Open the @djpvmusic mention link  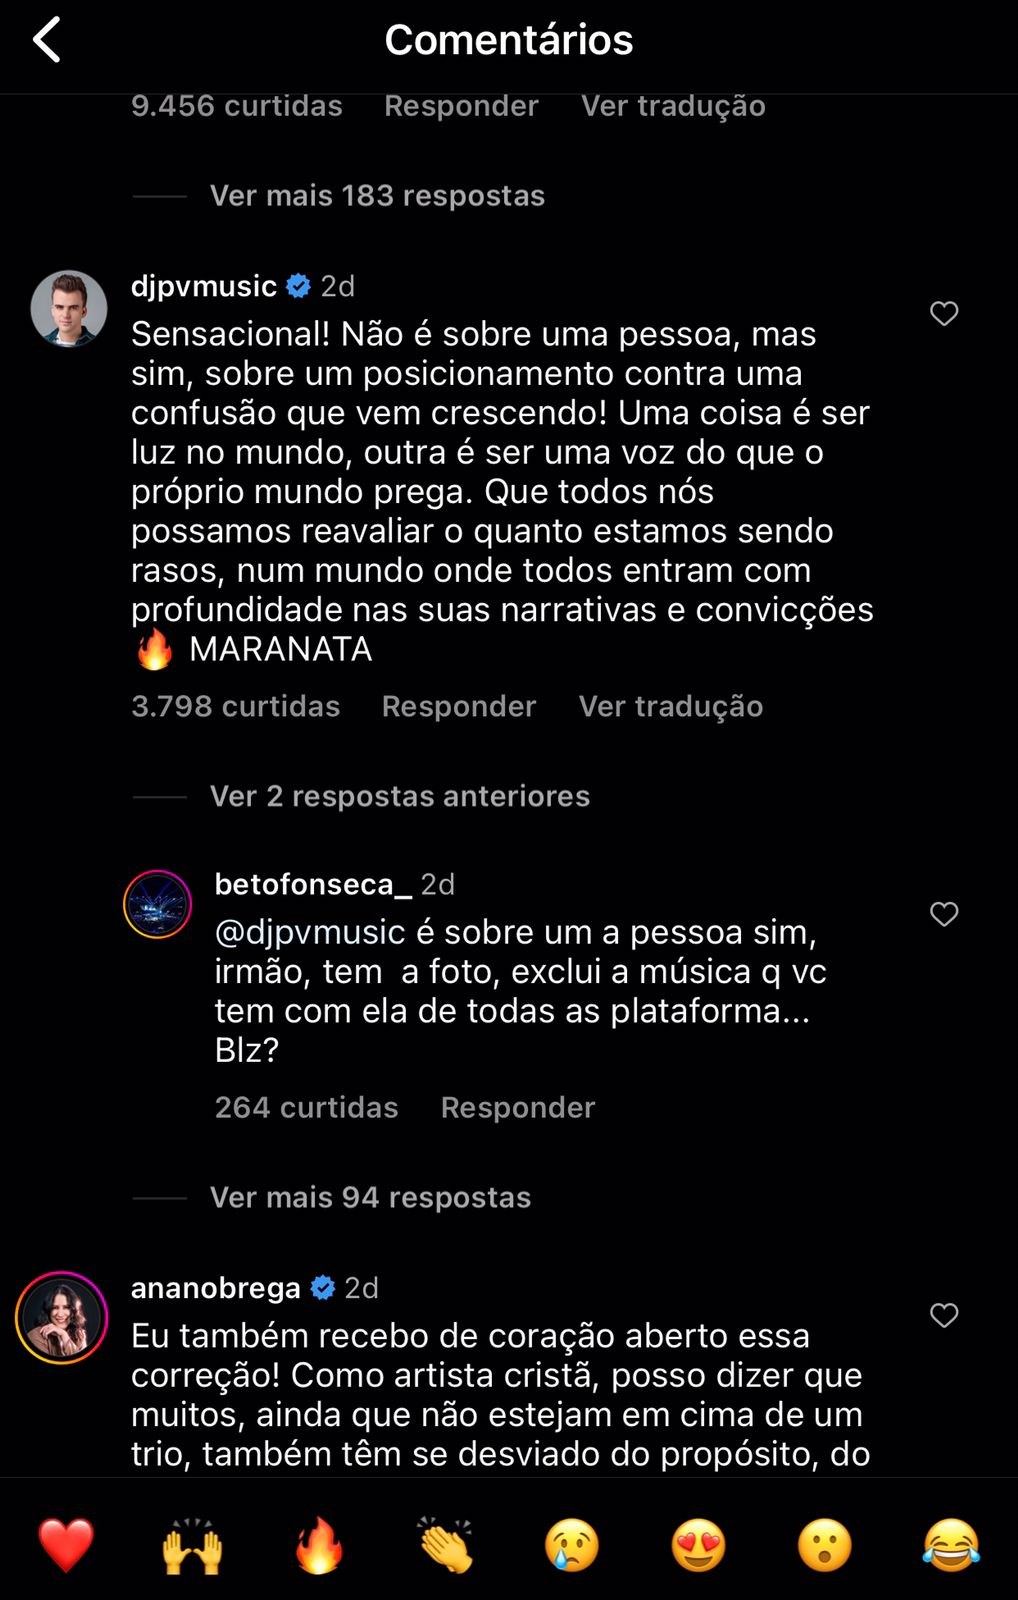[310, 932]
